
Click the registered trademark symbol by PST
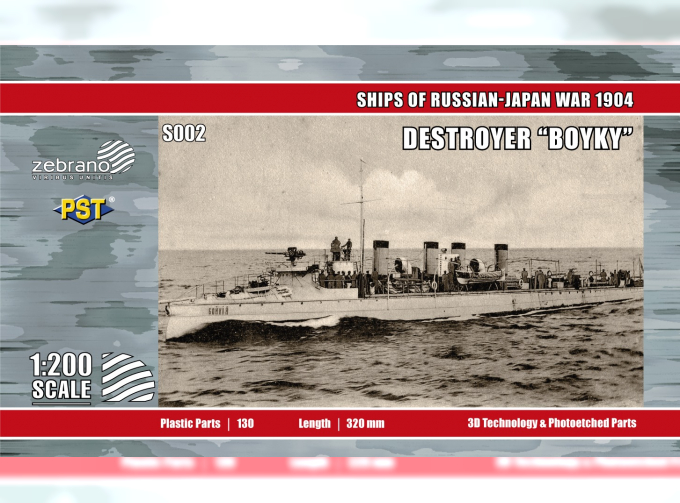pos(111,199)
